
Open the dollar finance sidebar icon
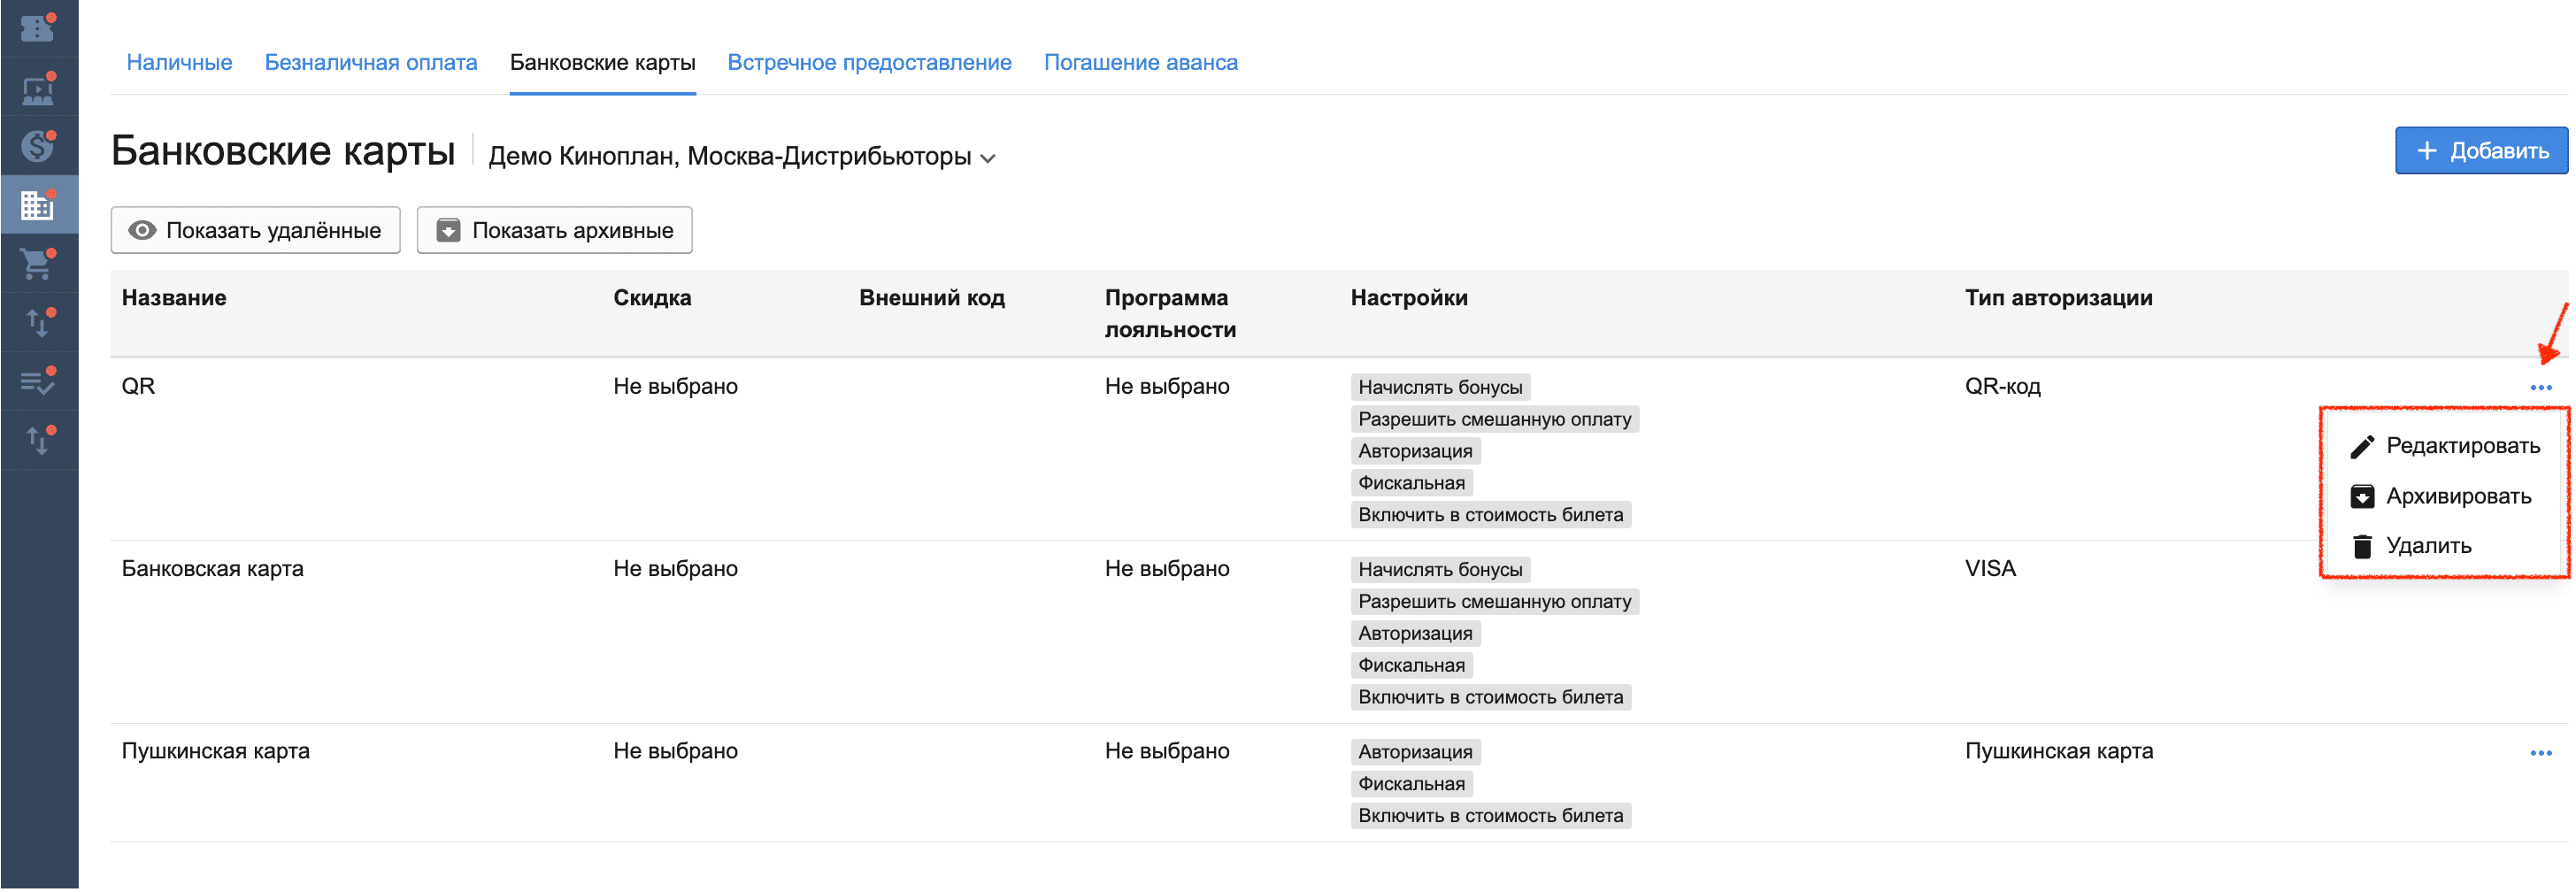pyautogui.click(x=38, y=146)
